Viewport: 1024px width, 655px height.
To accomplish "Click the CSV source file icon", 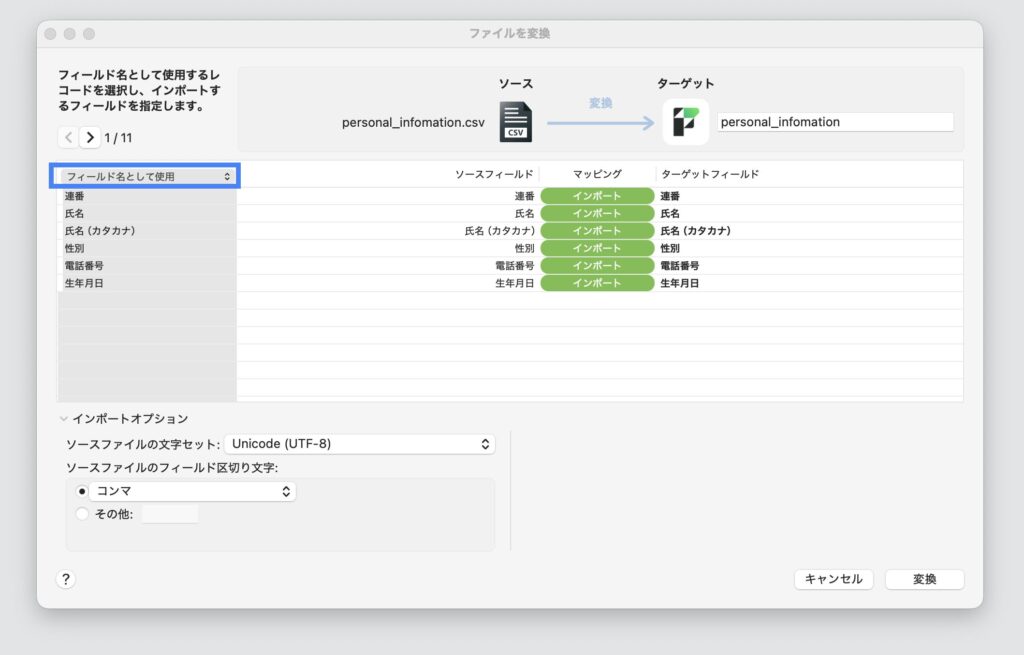I will click(515, 120).
